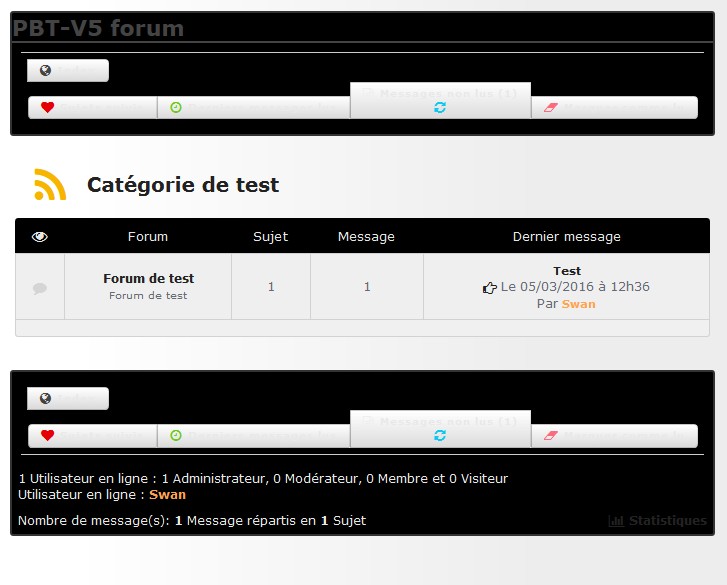Click the blue refresh icon in the header toolbar
The width and height of the screenshot is (727, 585).
(440, 107)
